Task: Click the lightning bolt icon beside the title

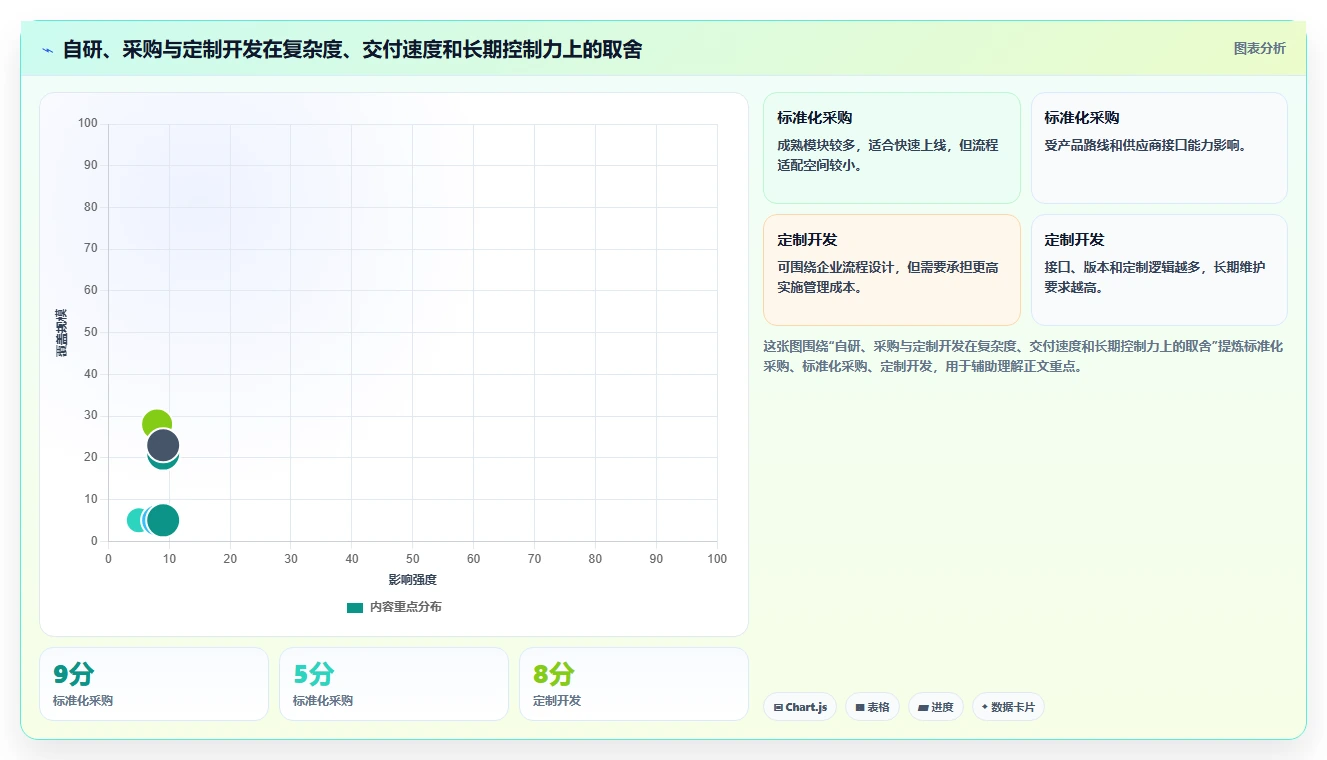Action: 48,50
